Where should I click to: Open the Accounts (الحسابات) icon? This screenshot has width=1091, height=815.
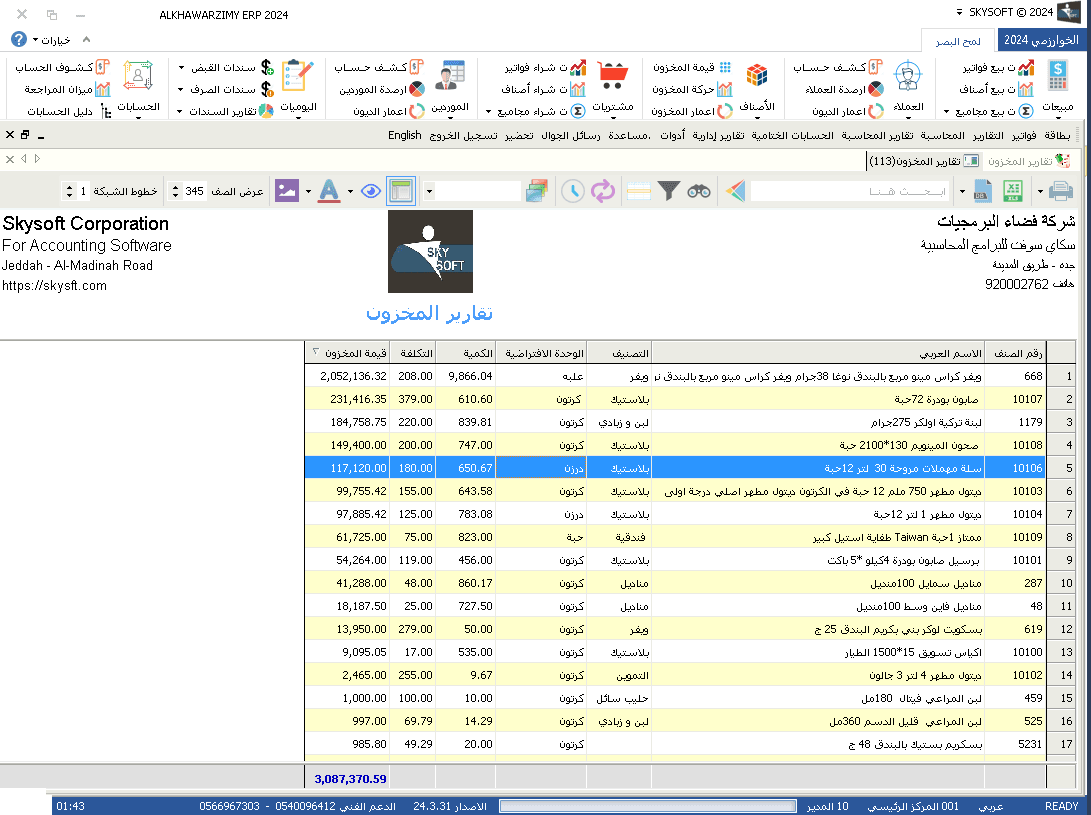tap(138, 75)
